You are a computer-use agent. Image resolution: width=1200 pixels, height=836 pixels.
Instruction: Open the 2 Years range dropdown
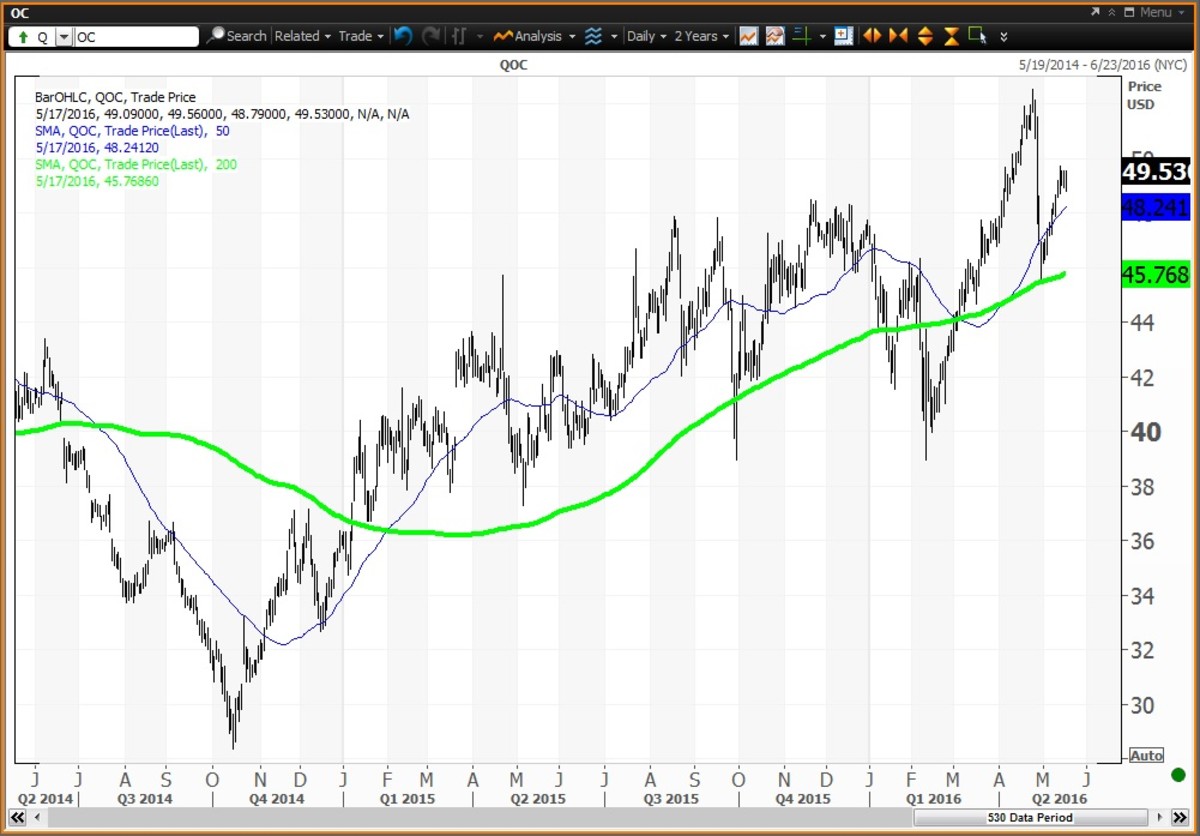tap(701, 36)
